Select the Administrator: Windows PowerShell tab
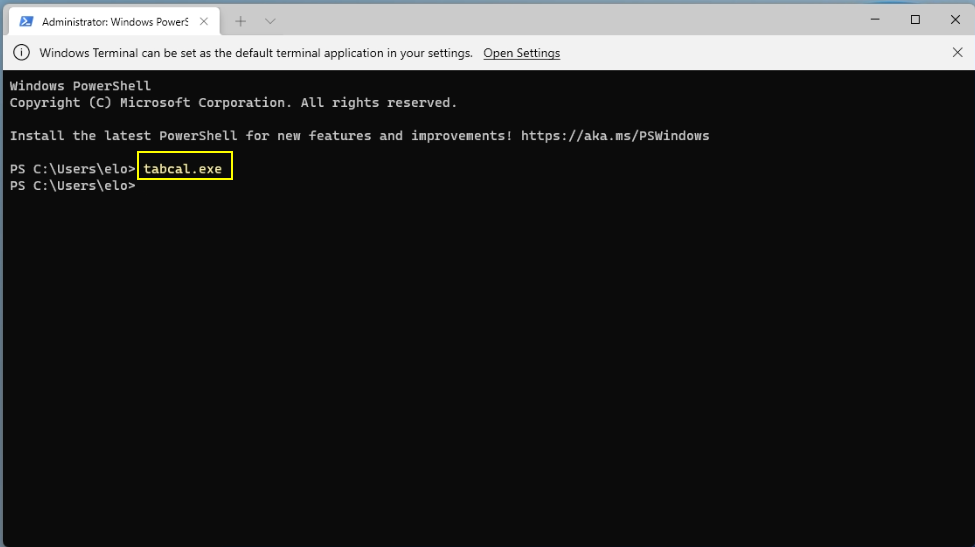 (x=114, y=22)
